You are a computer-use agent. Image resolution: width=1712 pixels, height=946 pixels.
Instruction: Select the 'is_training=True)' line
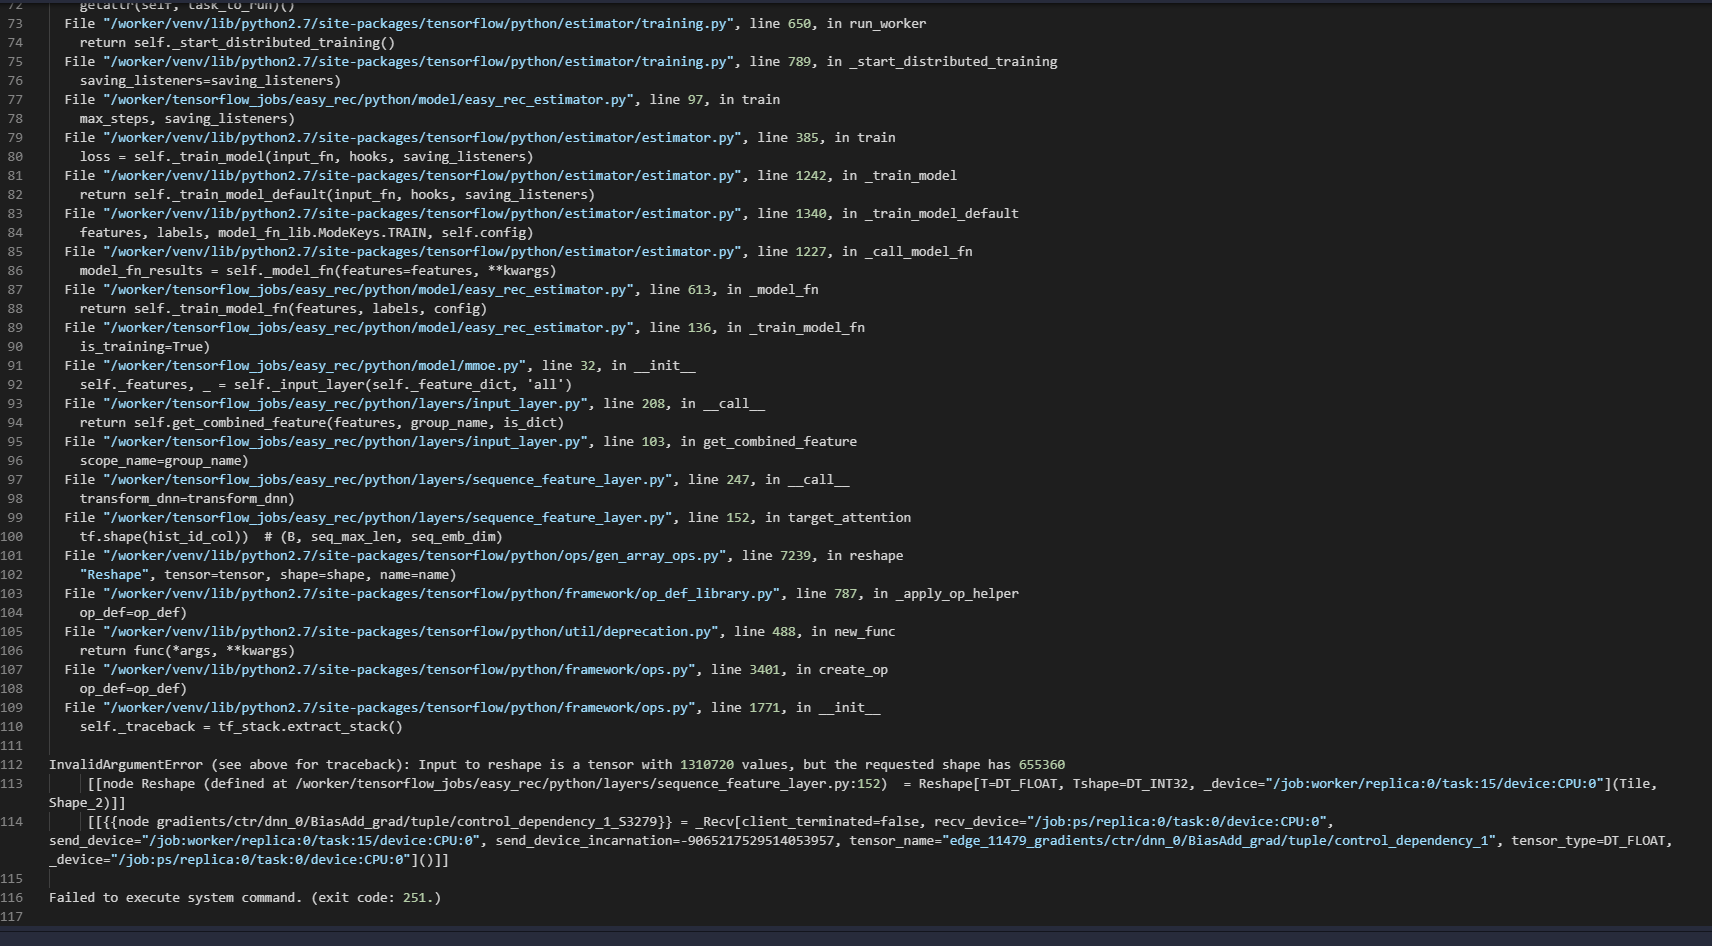pos(145,346)
